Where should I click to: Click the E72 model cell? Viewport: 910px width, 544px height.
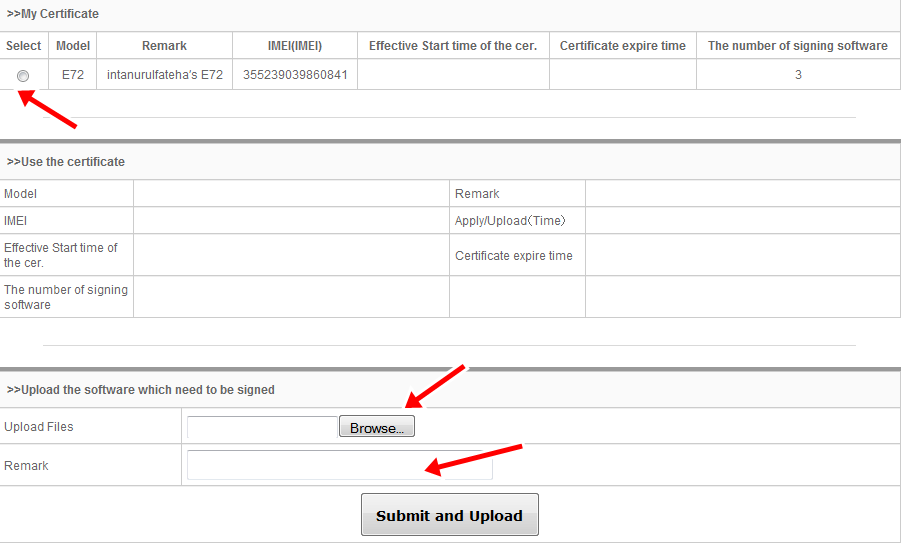click(73, 75)
